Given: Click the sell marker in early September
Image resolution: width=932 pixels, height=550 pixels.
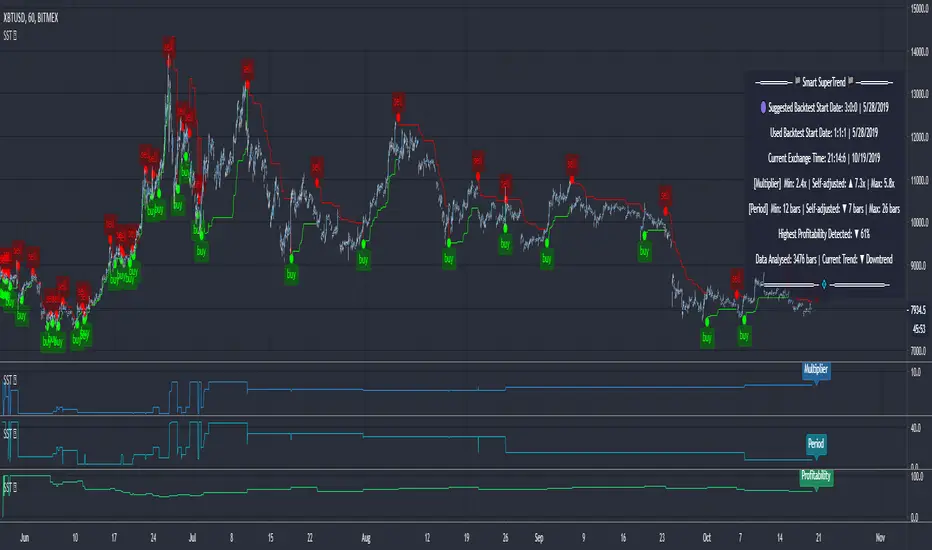Looking at the screenshot, I should pos(572,162).
